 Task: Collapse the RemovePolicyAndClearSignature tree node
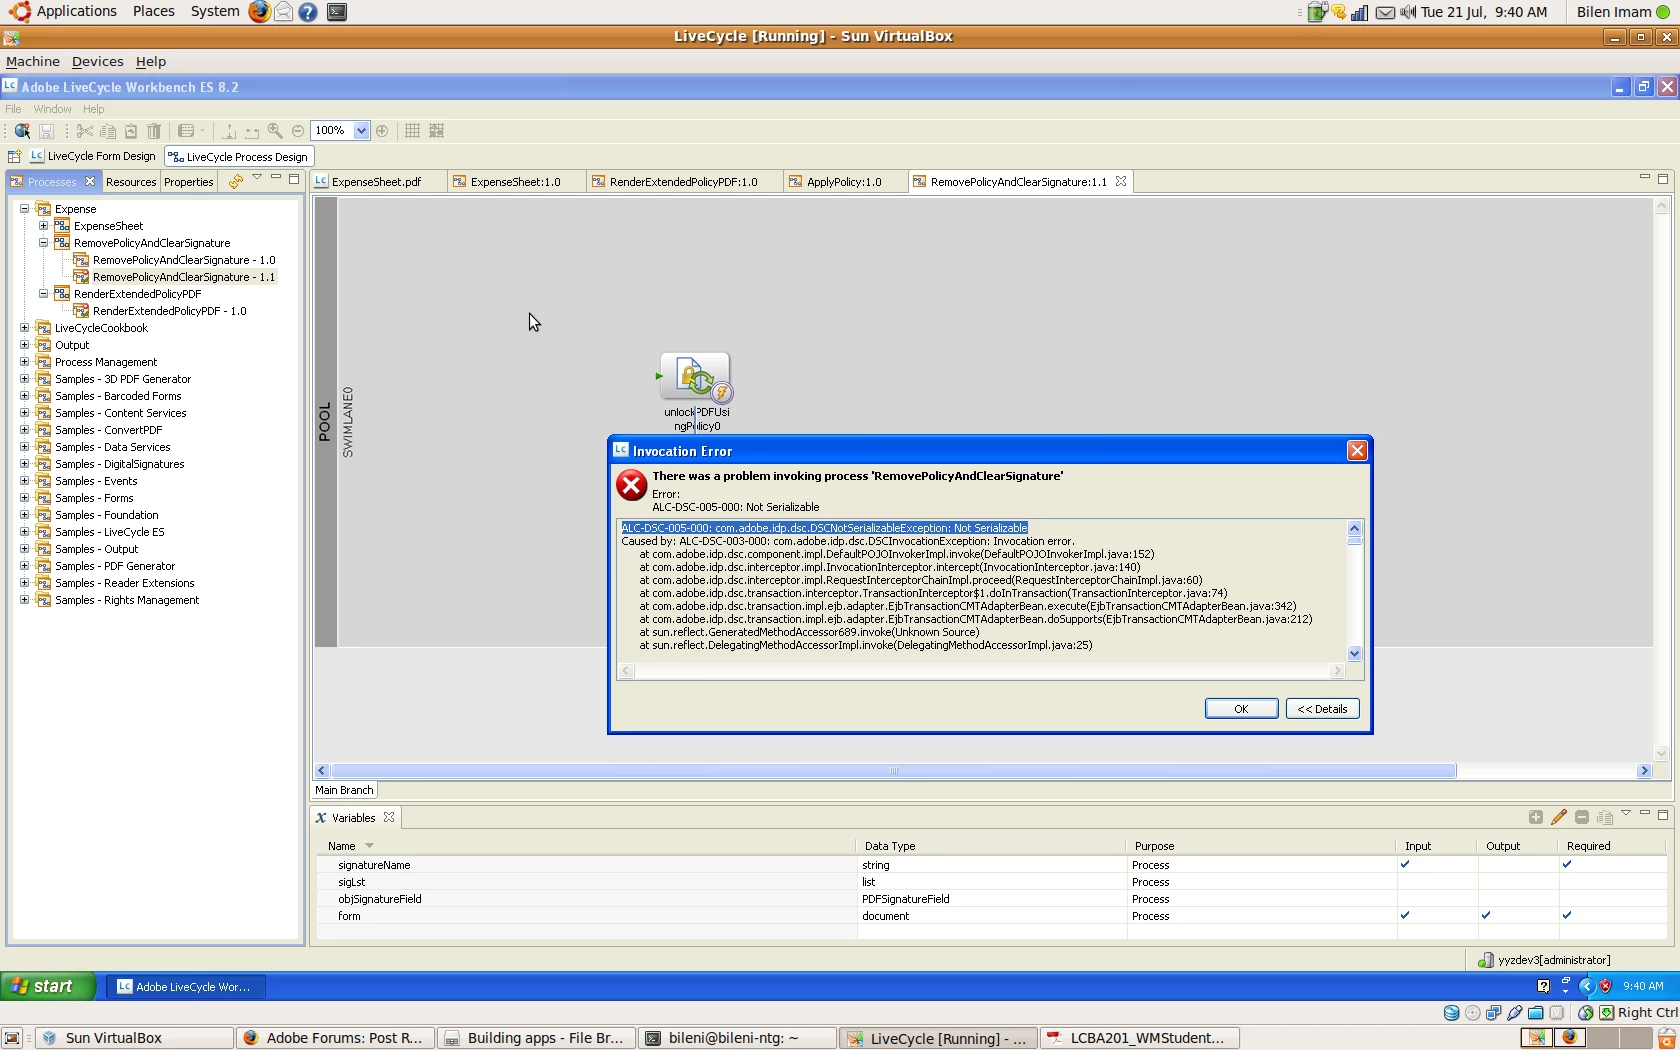coord(43,243)
